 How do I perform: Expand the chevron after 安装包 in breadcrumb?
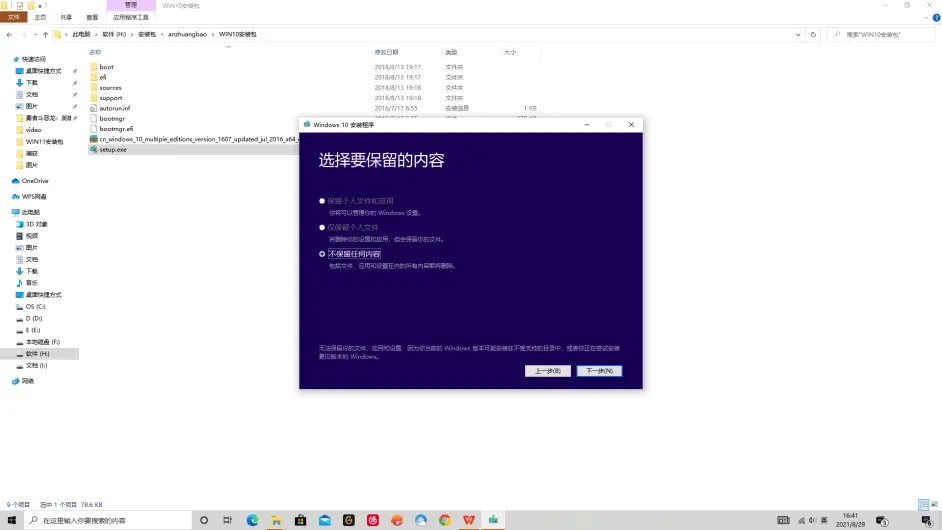(162, 34)
